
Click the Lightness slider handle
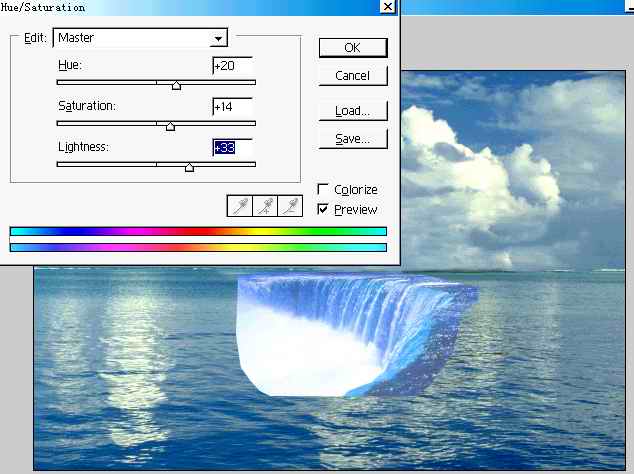click(x=189, y=168)
